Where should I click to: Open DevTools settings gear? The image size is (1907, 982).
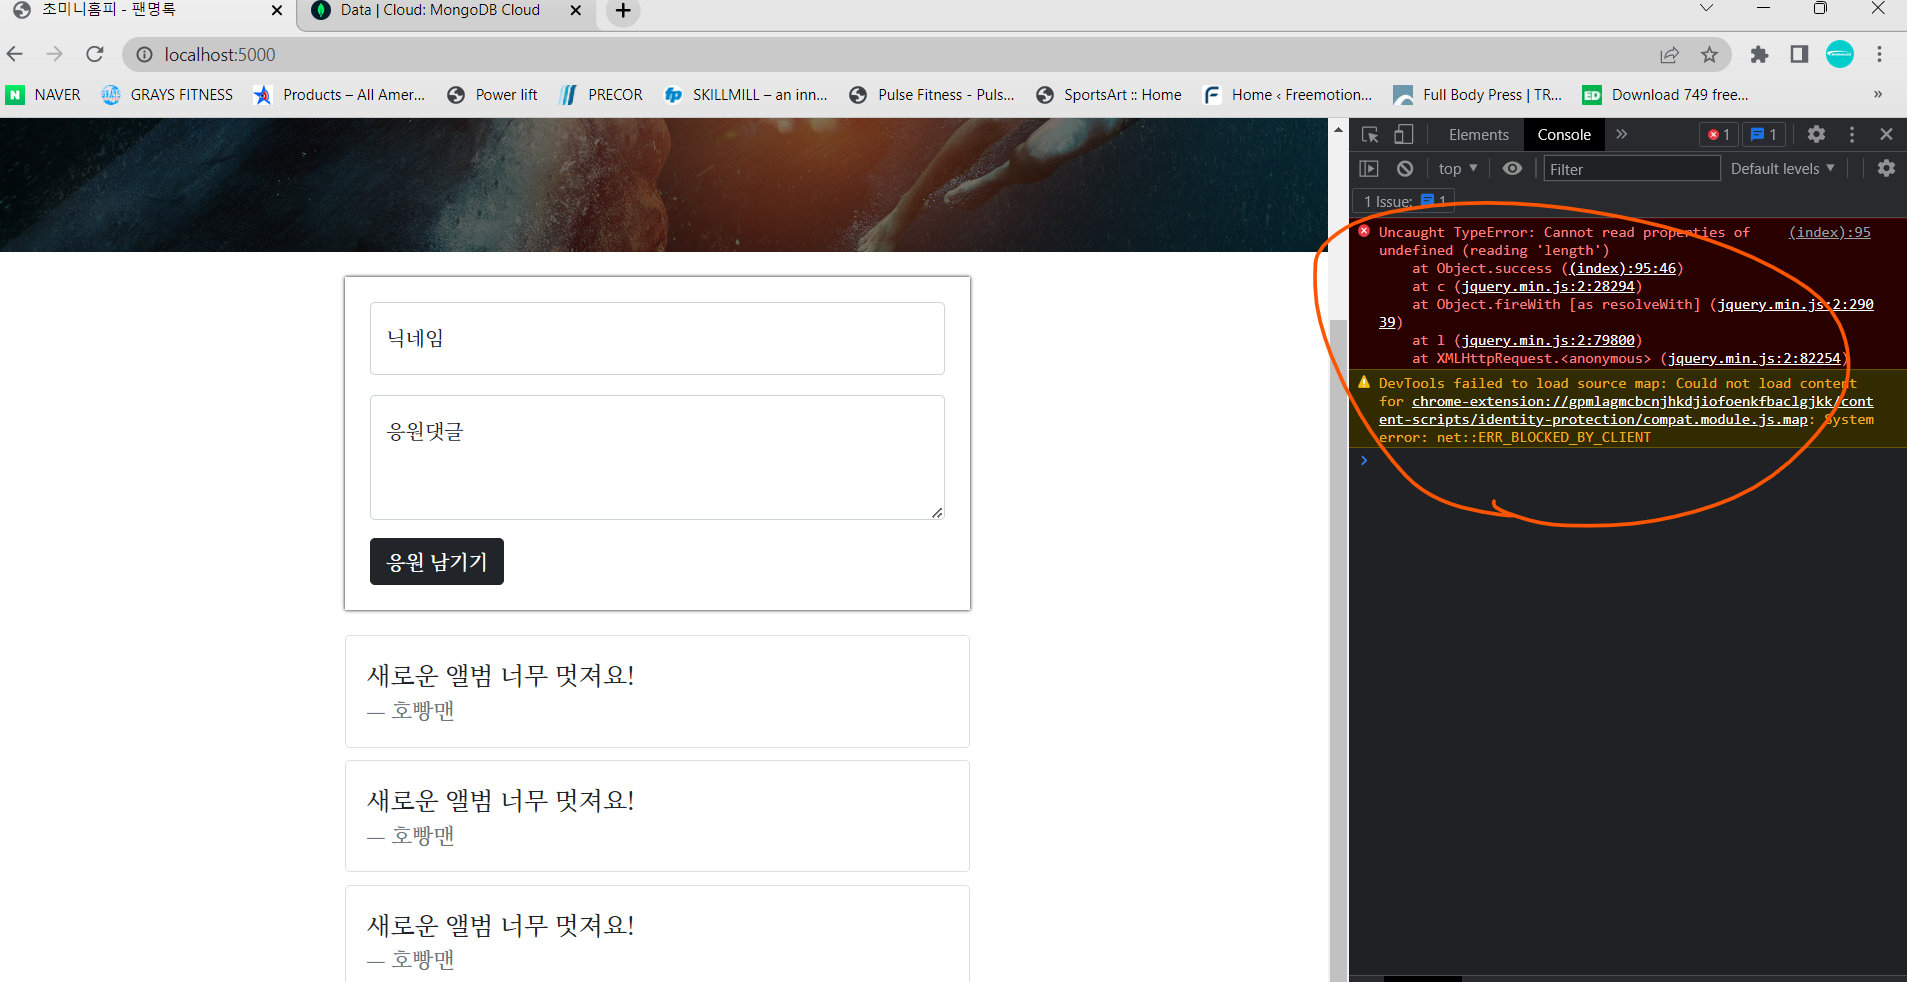[x=1816, y=135]
